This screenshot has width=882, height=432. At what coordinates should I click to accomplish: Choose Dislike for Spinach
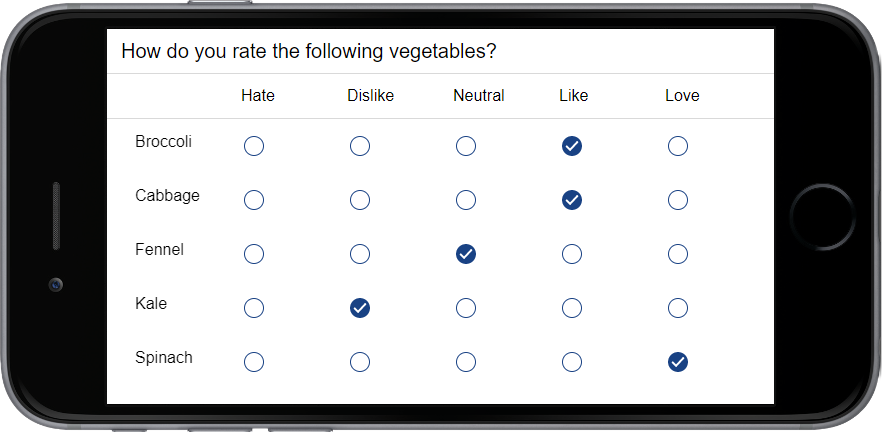[x=360, y=362]
